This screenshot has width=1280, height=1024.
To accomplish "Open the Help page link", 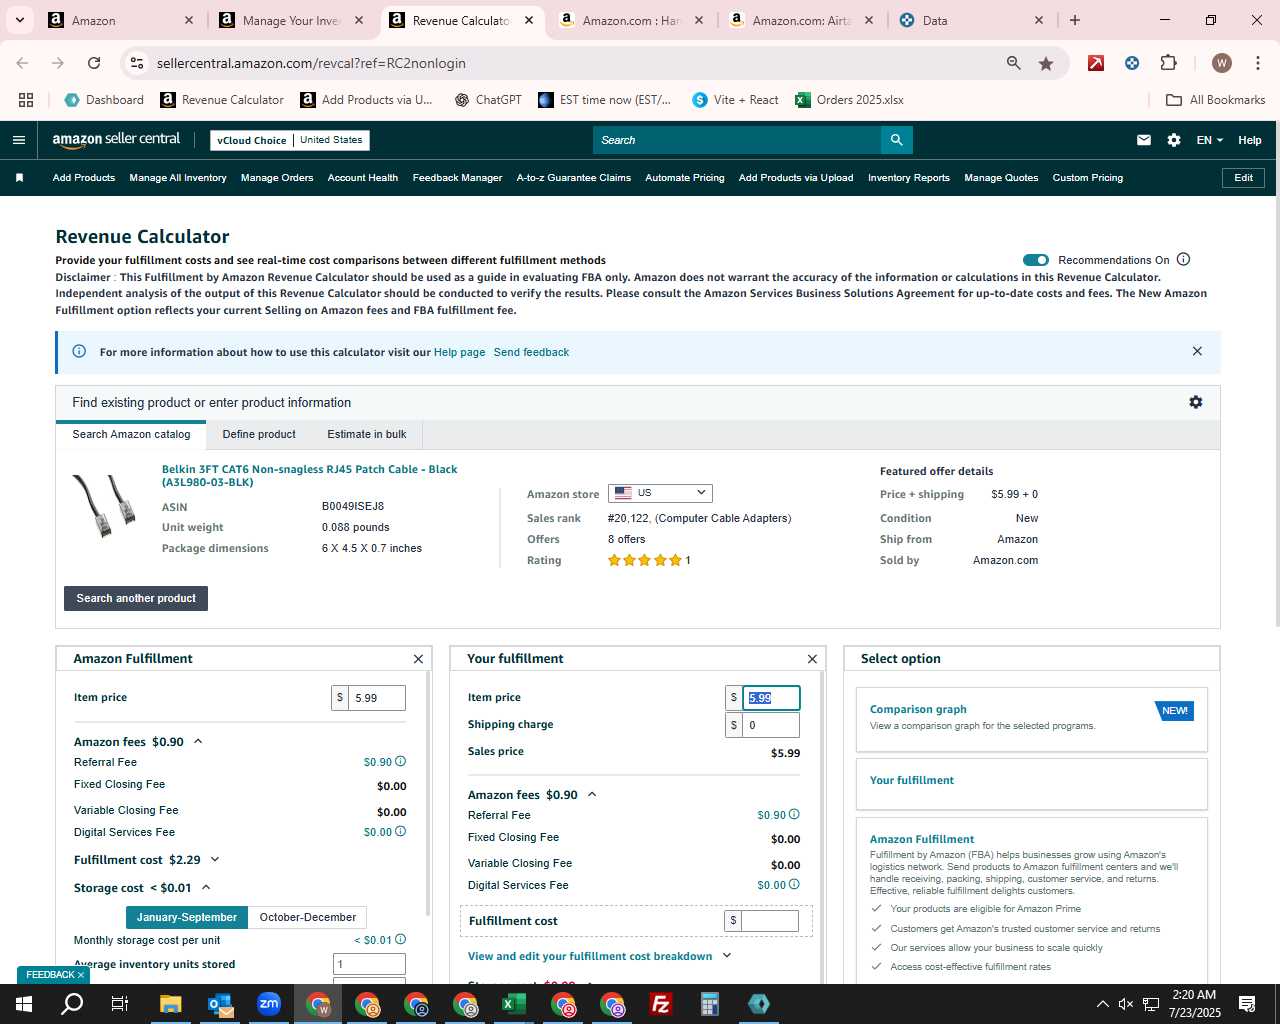I will click(x=459, y=352).
